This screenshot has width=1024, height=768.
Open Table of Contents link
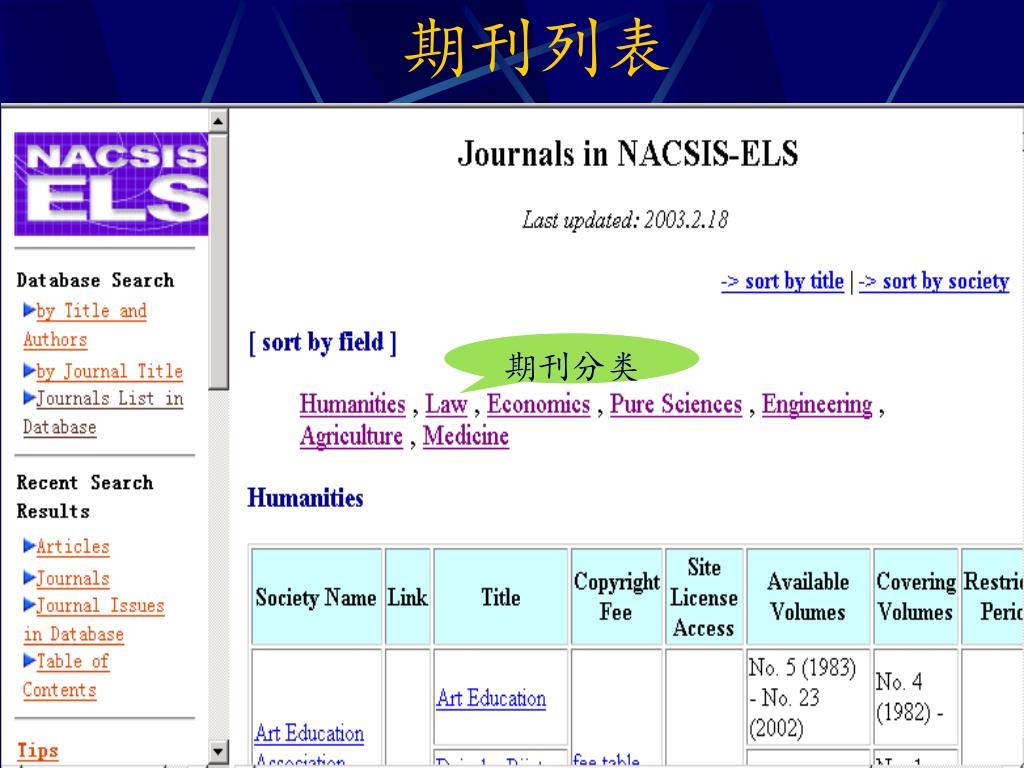66,675
